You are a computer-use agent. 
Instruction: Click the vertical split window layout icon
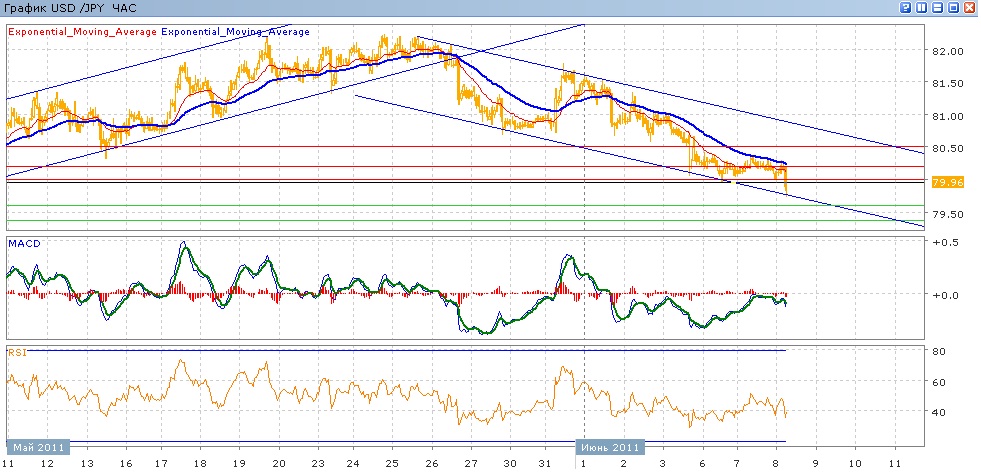click(922, 8)
